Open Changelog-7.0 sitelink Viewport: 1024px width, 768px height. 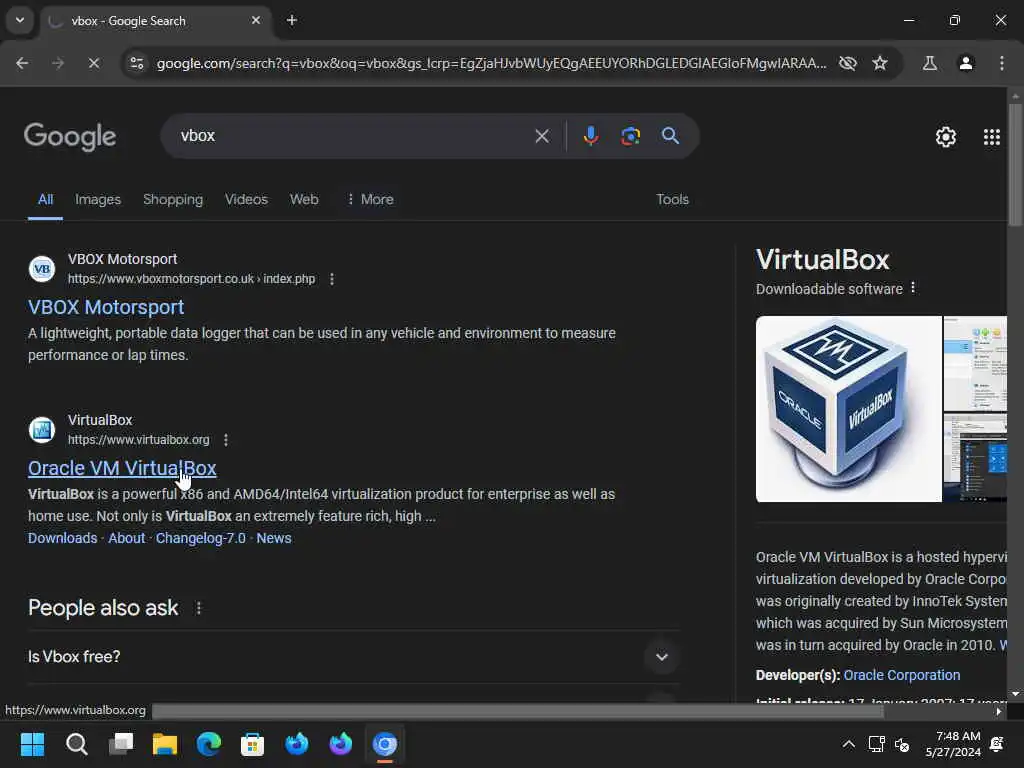coord(200,538)
